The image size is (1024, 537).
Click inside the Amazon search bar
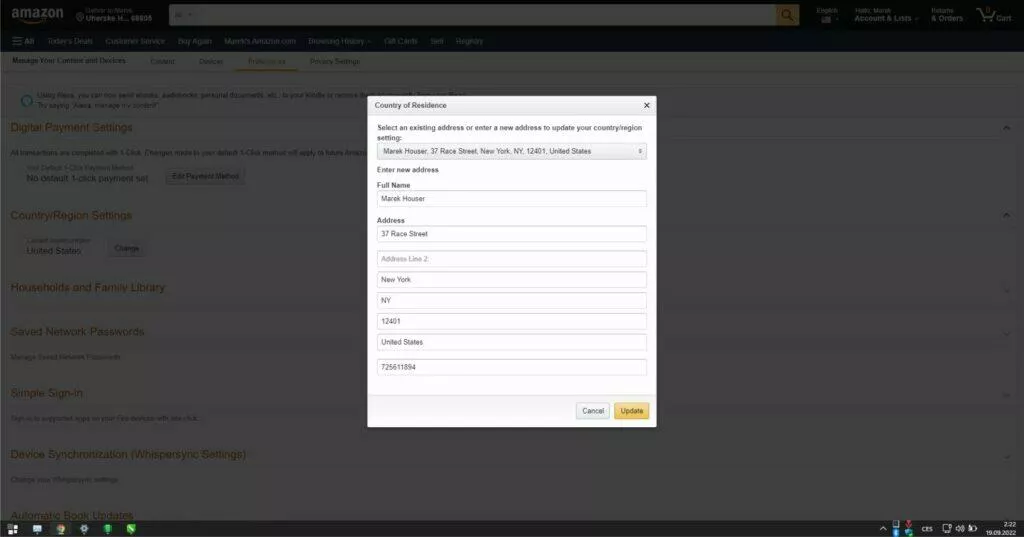click(x=486, y=15)
